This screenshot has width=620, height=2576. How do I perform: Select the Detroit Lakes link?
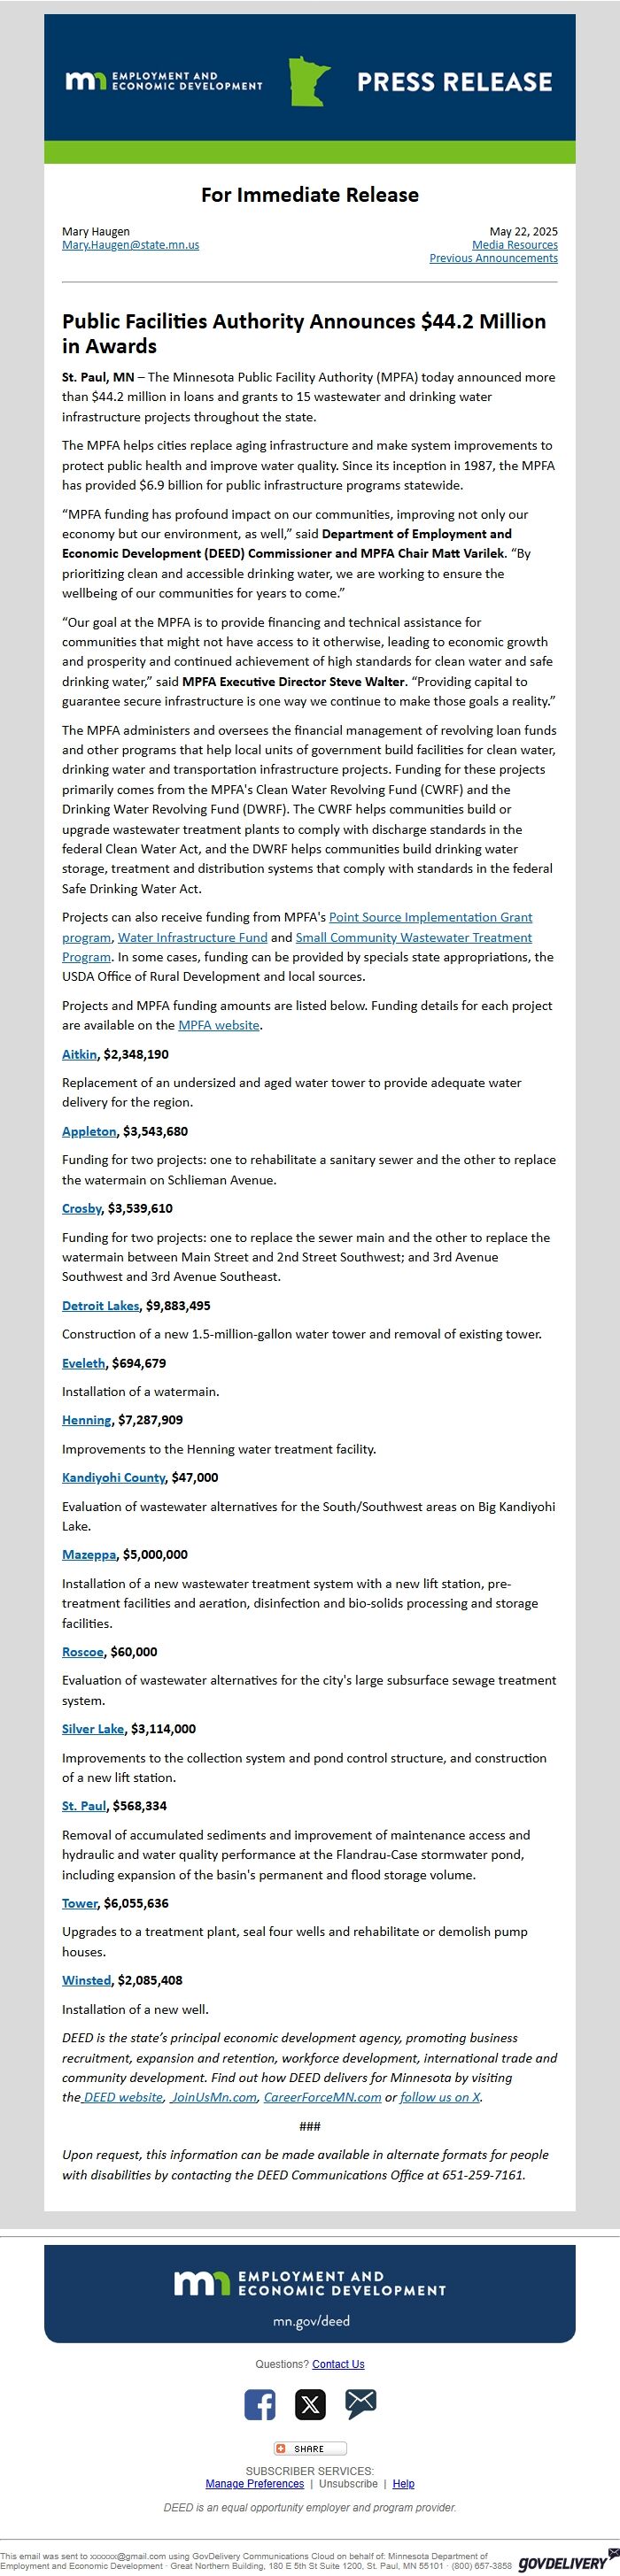(99, 1306)
